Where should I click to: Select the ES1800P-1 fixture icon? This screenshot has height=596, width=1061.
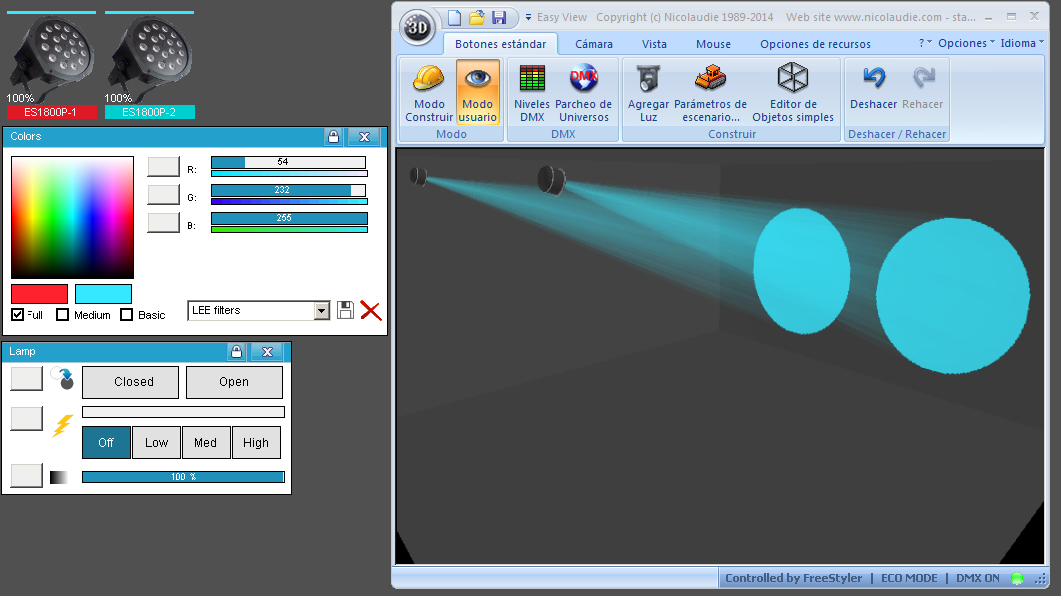[x=51, y=60]
